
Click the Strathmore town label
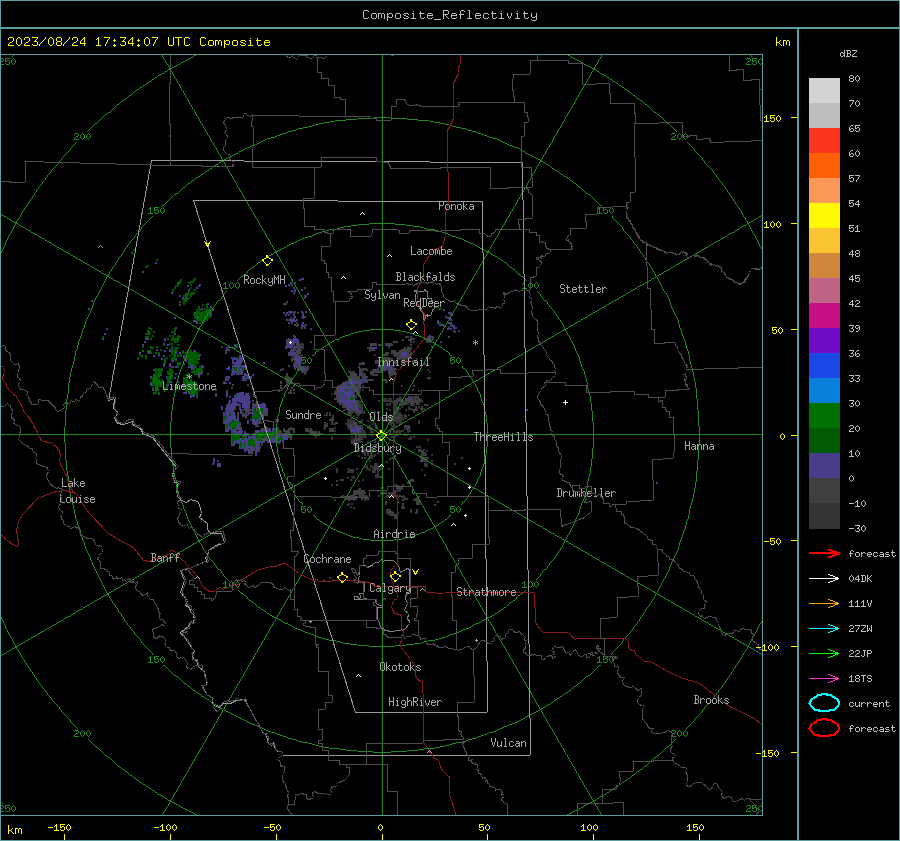[x=486, y=592]
